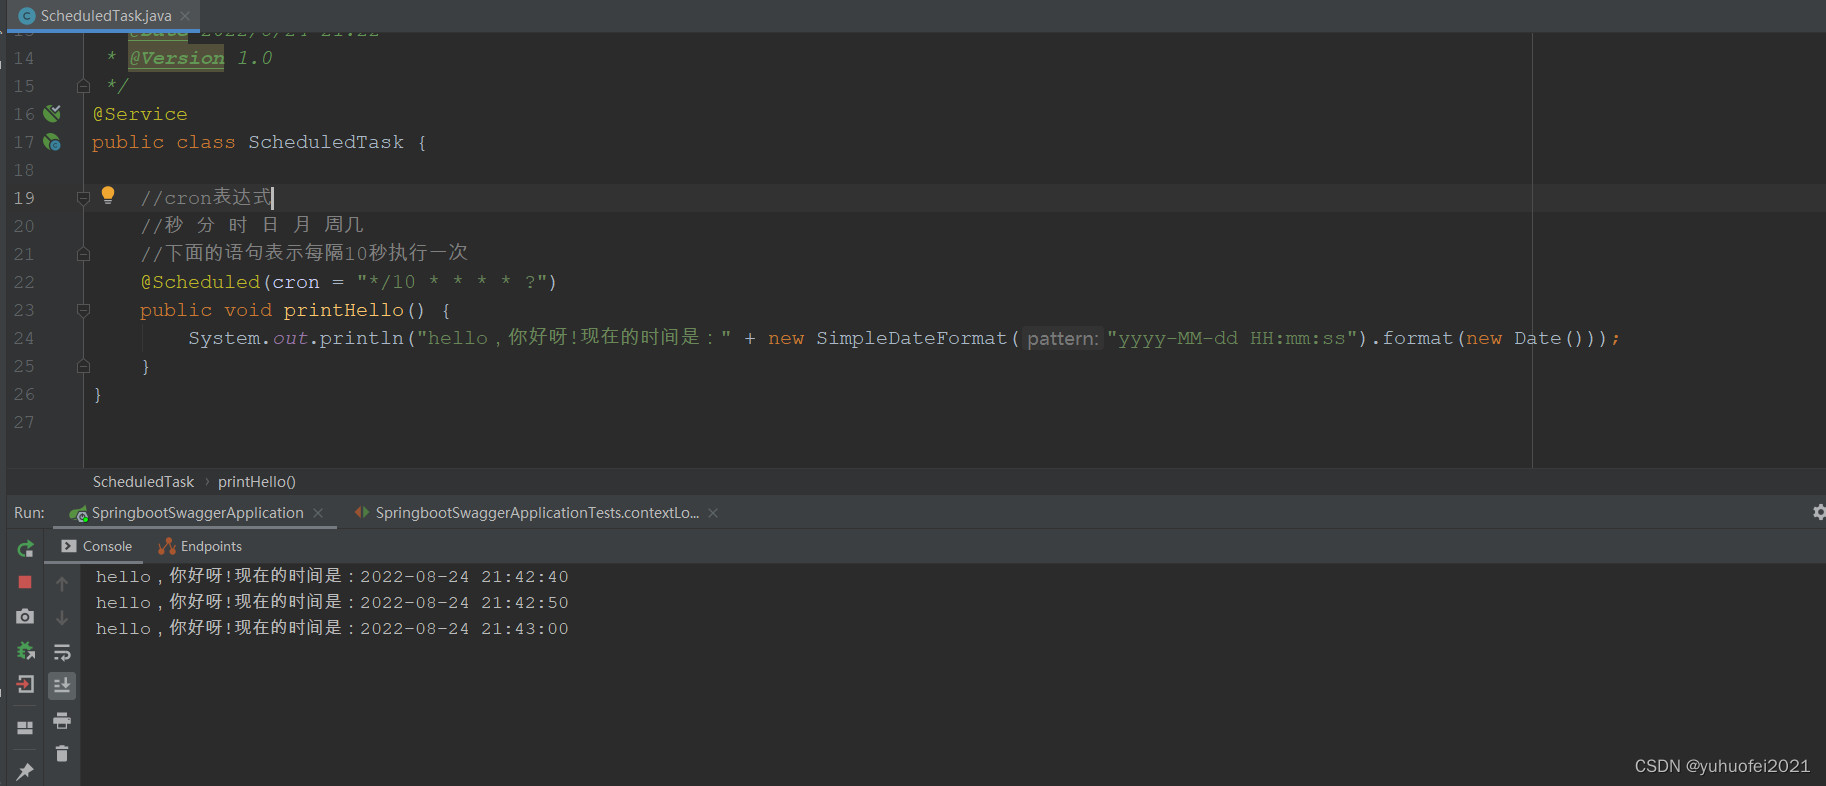Open the Console tab in the Run panel
Screen dimensions: 1826x786
coord(97,546)
